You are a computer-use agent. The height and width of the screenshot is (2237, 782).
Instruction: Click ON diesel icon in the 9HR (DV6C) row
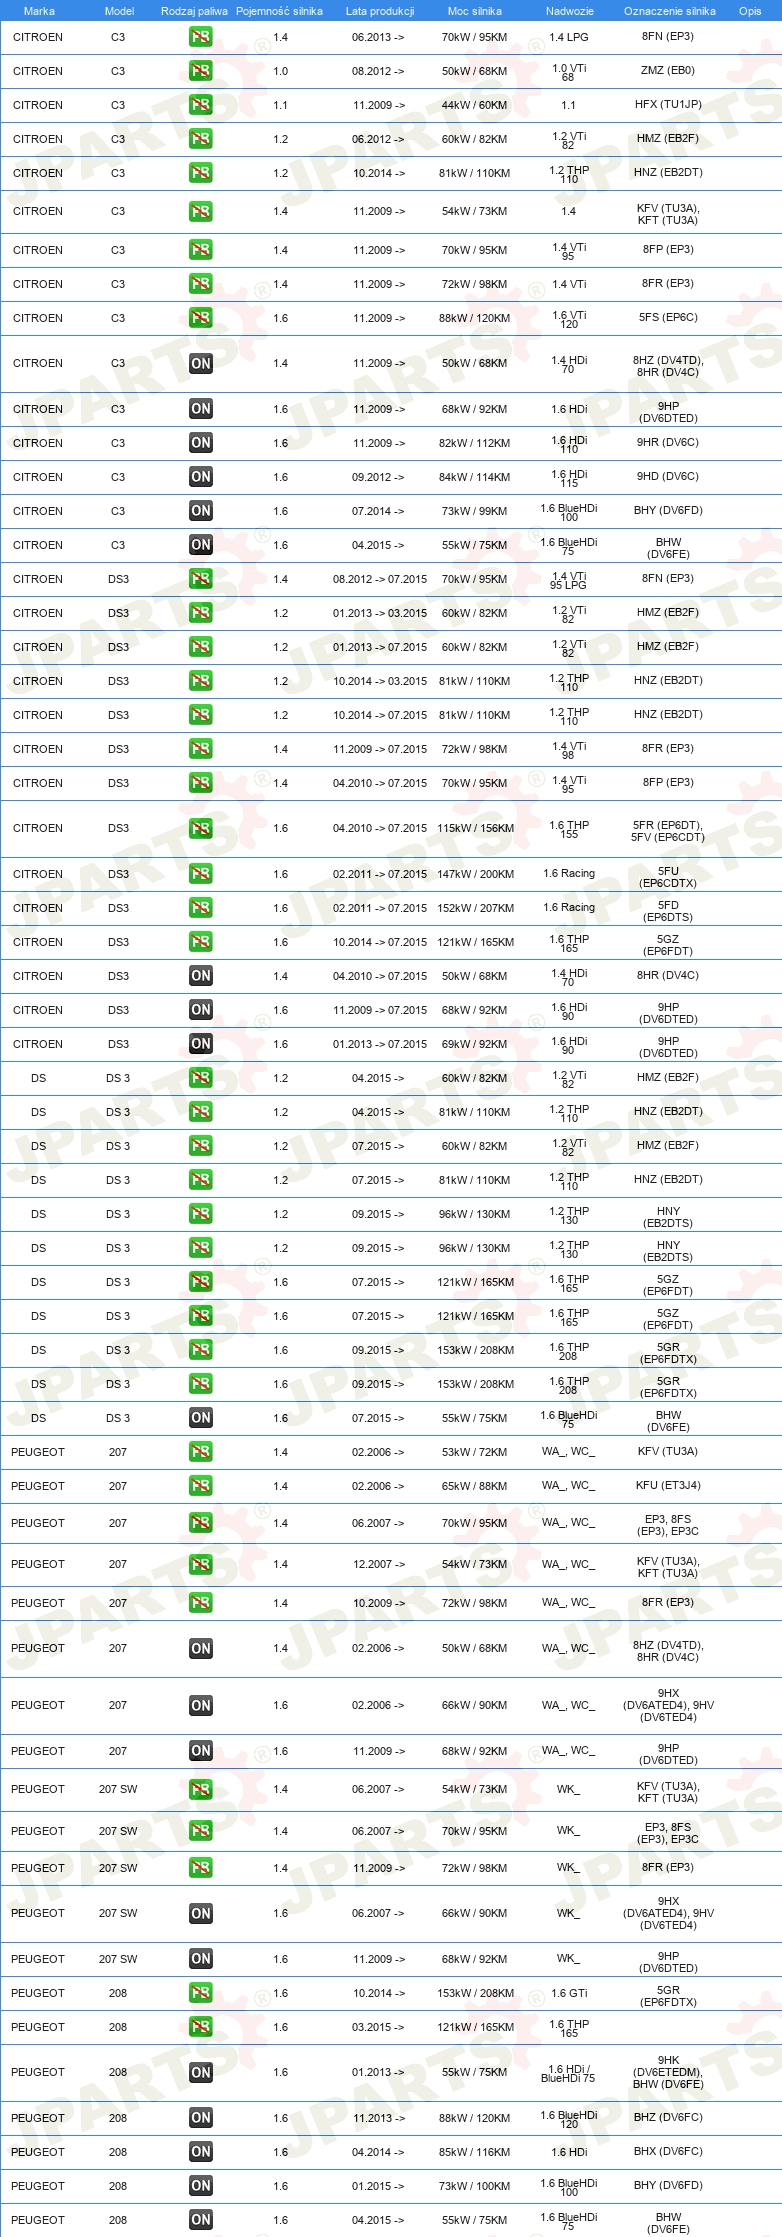tap(201, 443)
